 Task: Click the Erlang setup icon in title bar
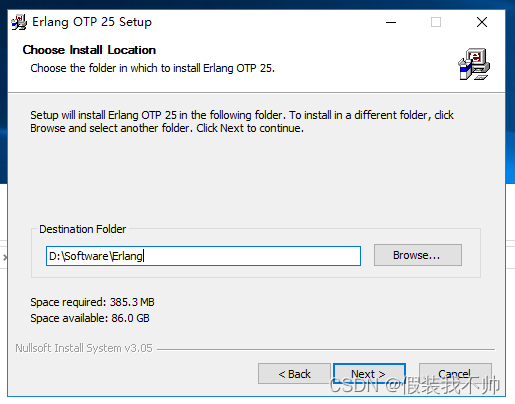[19, 22]
